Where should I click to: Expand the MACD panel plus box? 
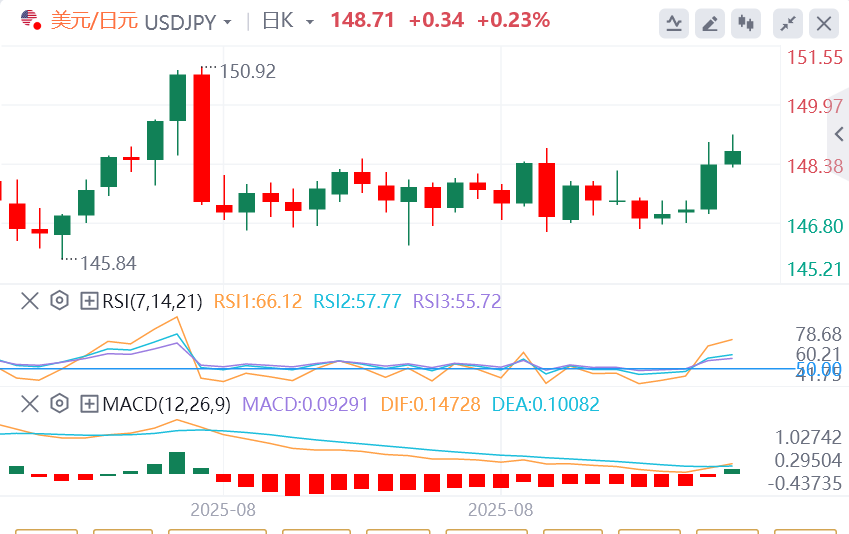[89, 404]
